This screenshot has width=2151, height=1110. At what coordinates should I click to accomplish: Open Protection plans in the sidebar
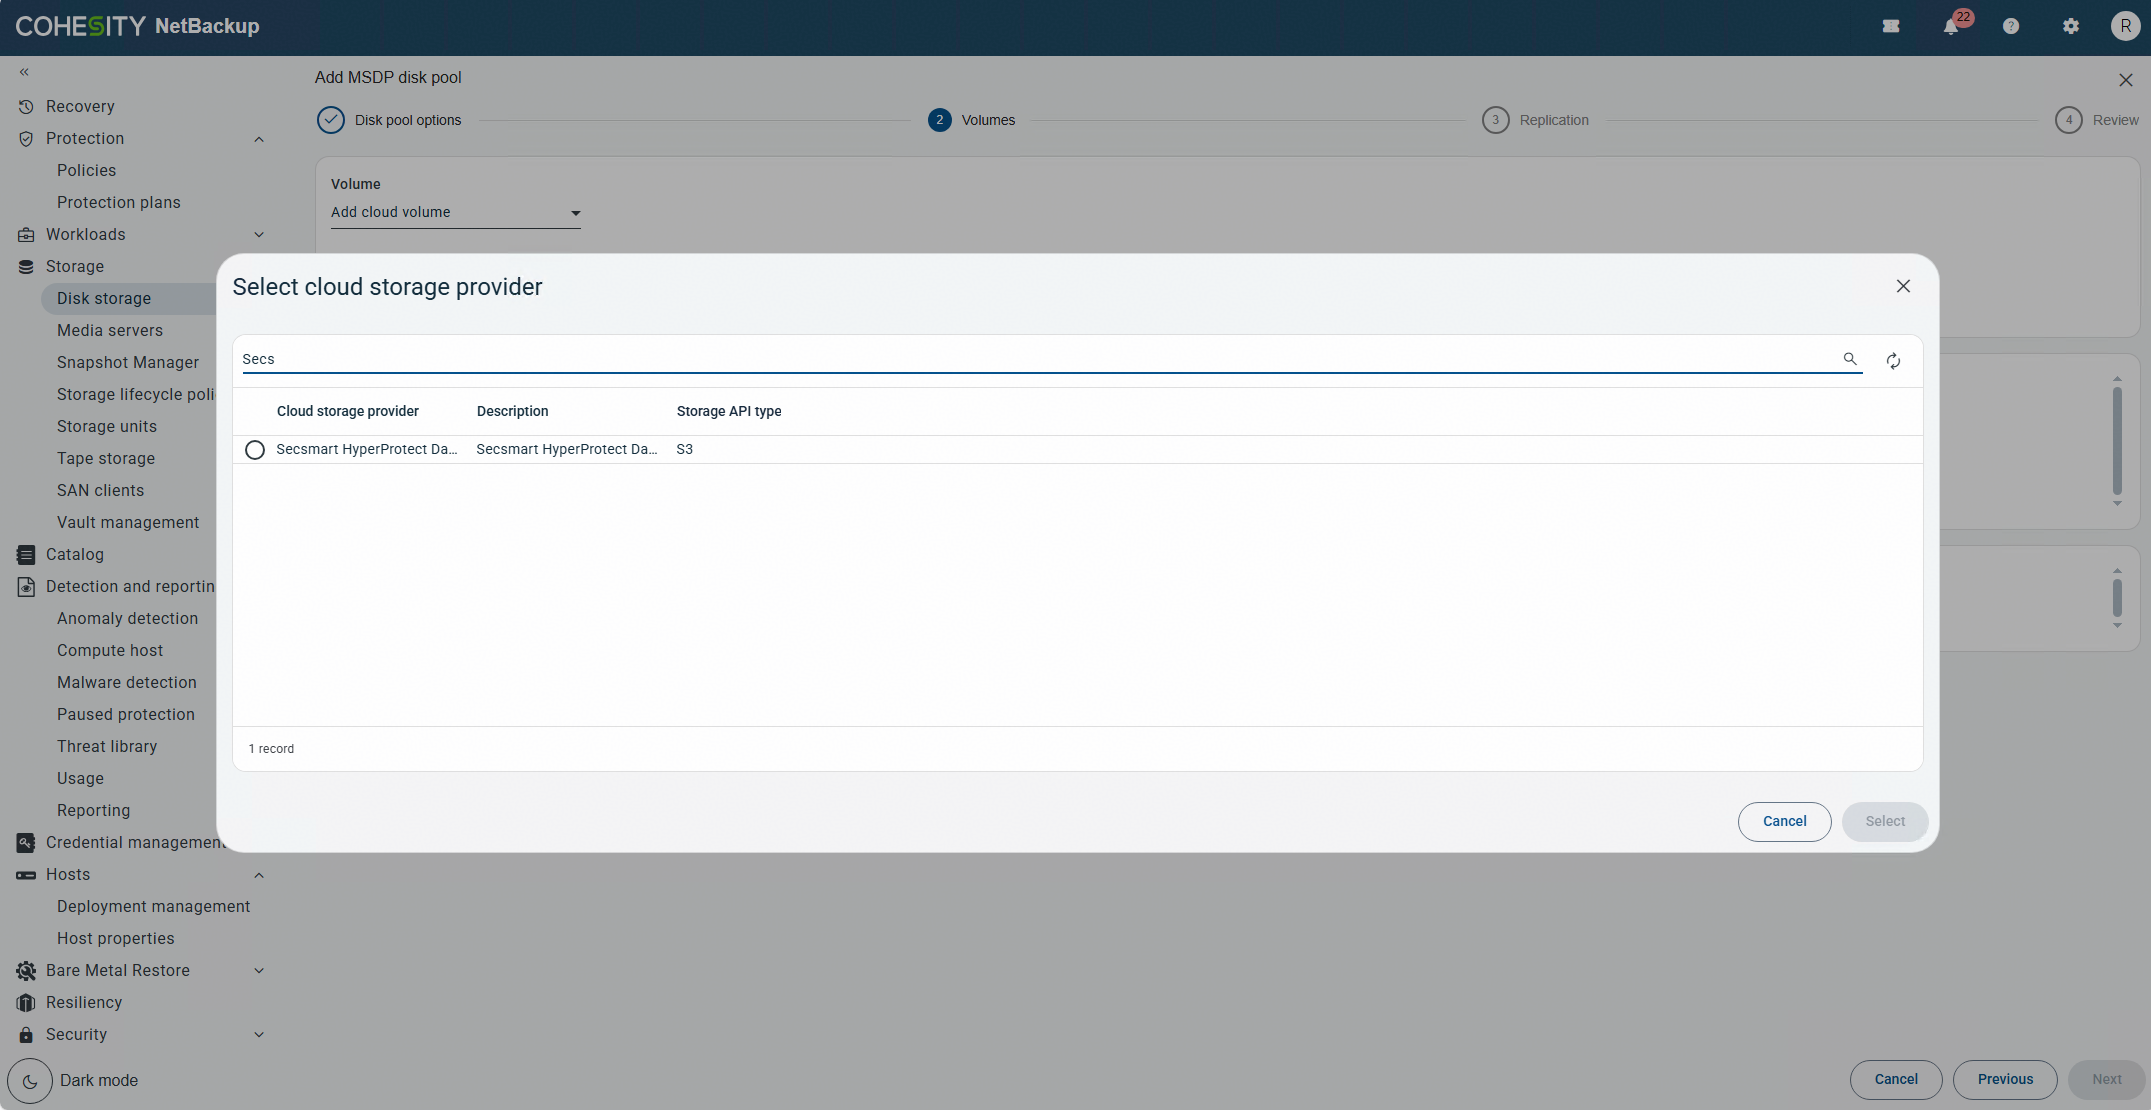coord(119,202)
